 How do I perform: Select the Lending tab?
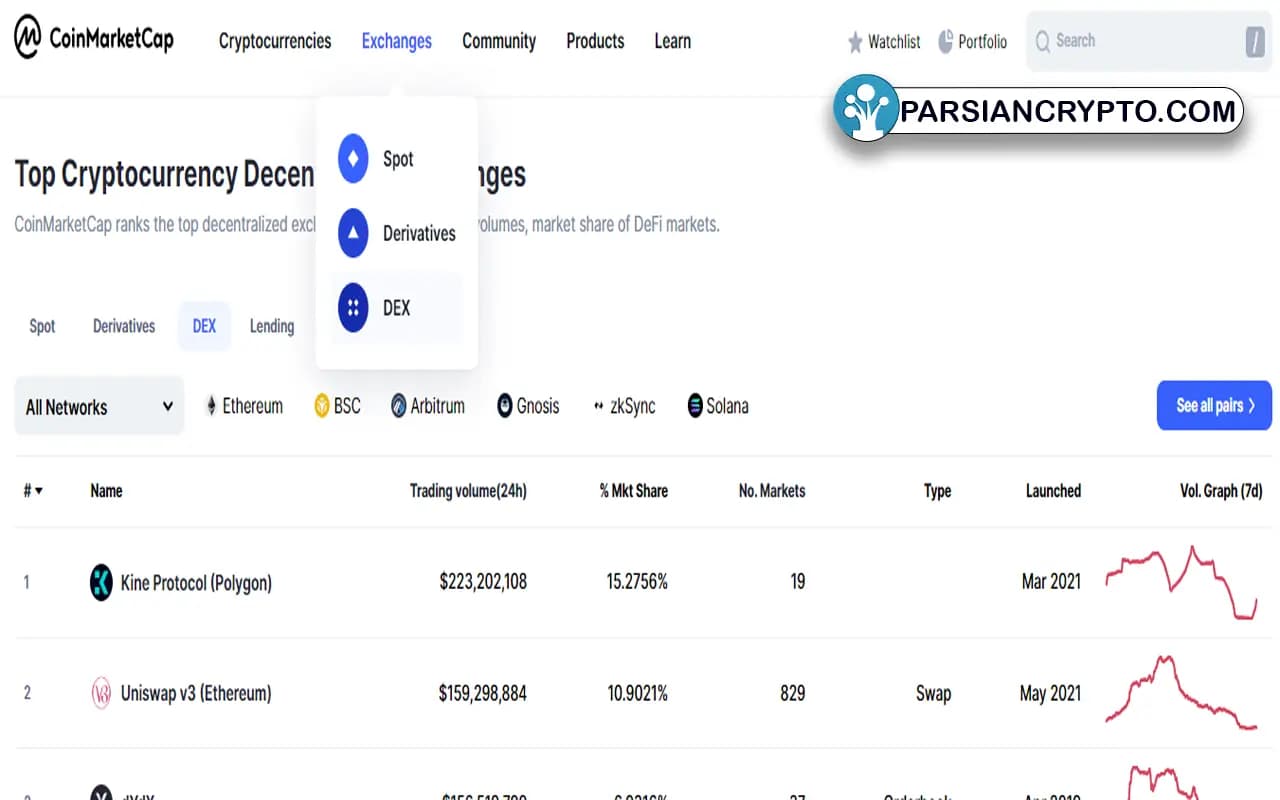click(272, 326)
